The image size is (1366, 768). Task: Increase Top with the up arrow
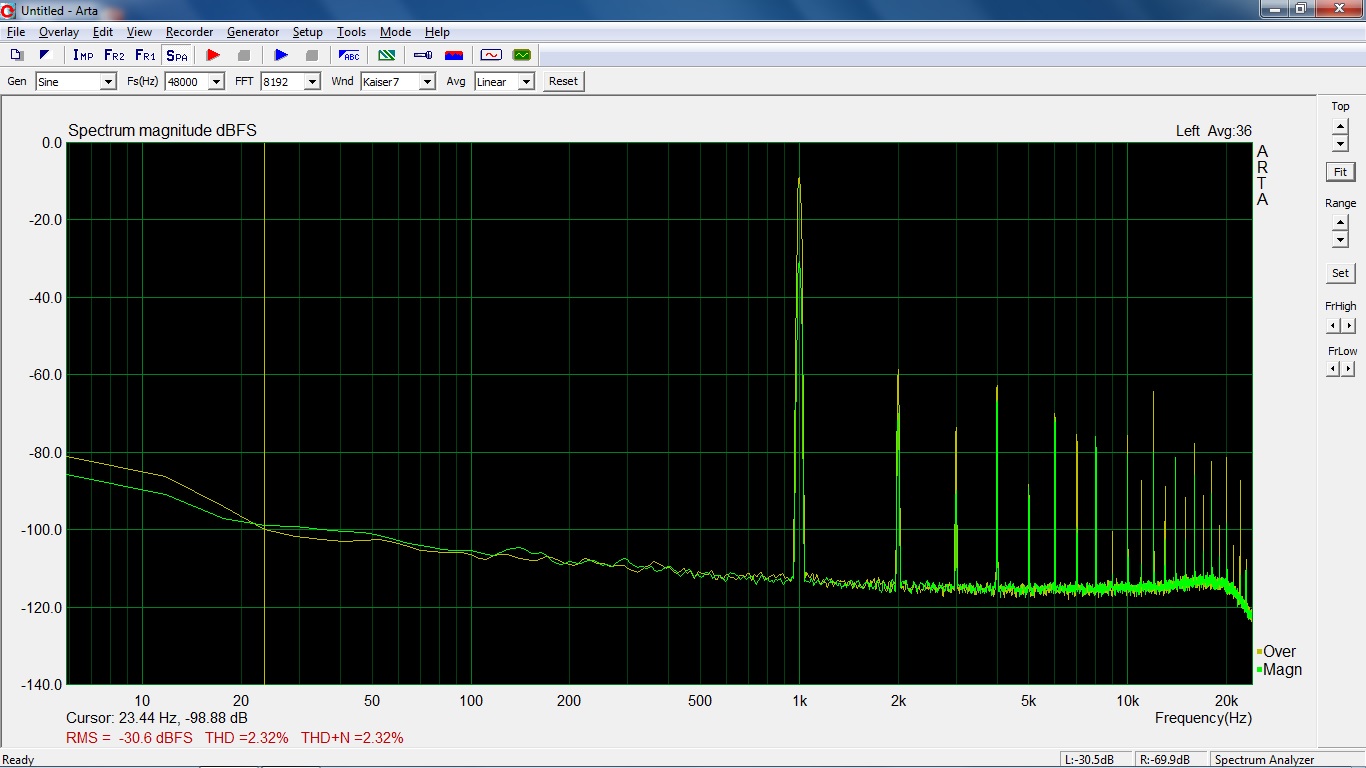(x=1340, y=127)
